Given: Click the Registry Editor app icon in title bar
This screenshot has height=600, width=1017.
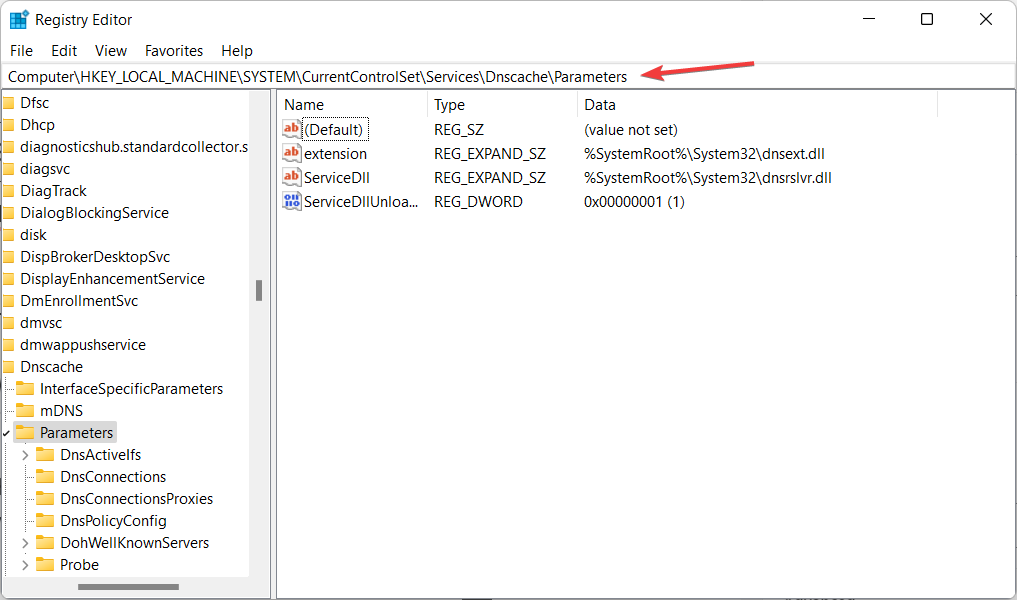Looking at the screenshot, I should pyautogui.click(x=19, y=19).
